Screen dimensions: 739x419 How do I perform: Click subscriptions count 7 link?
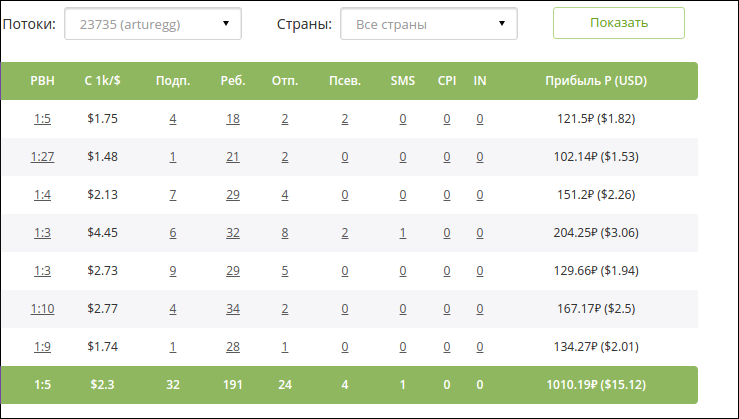173,195
